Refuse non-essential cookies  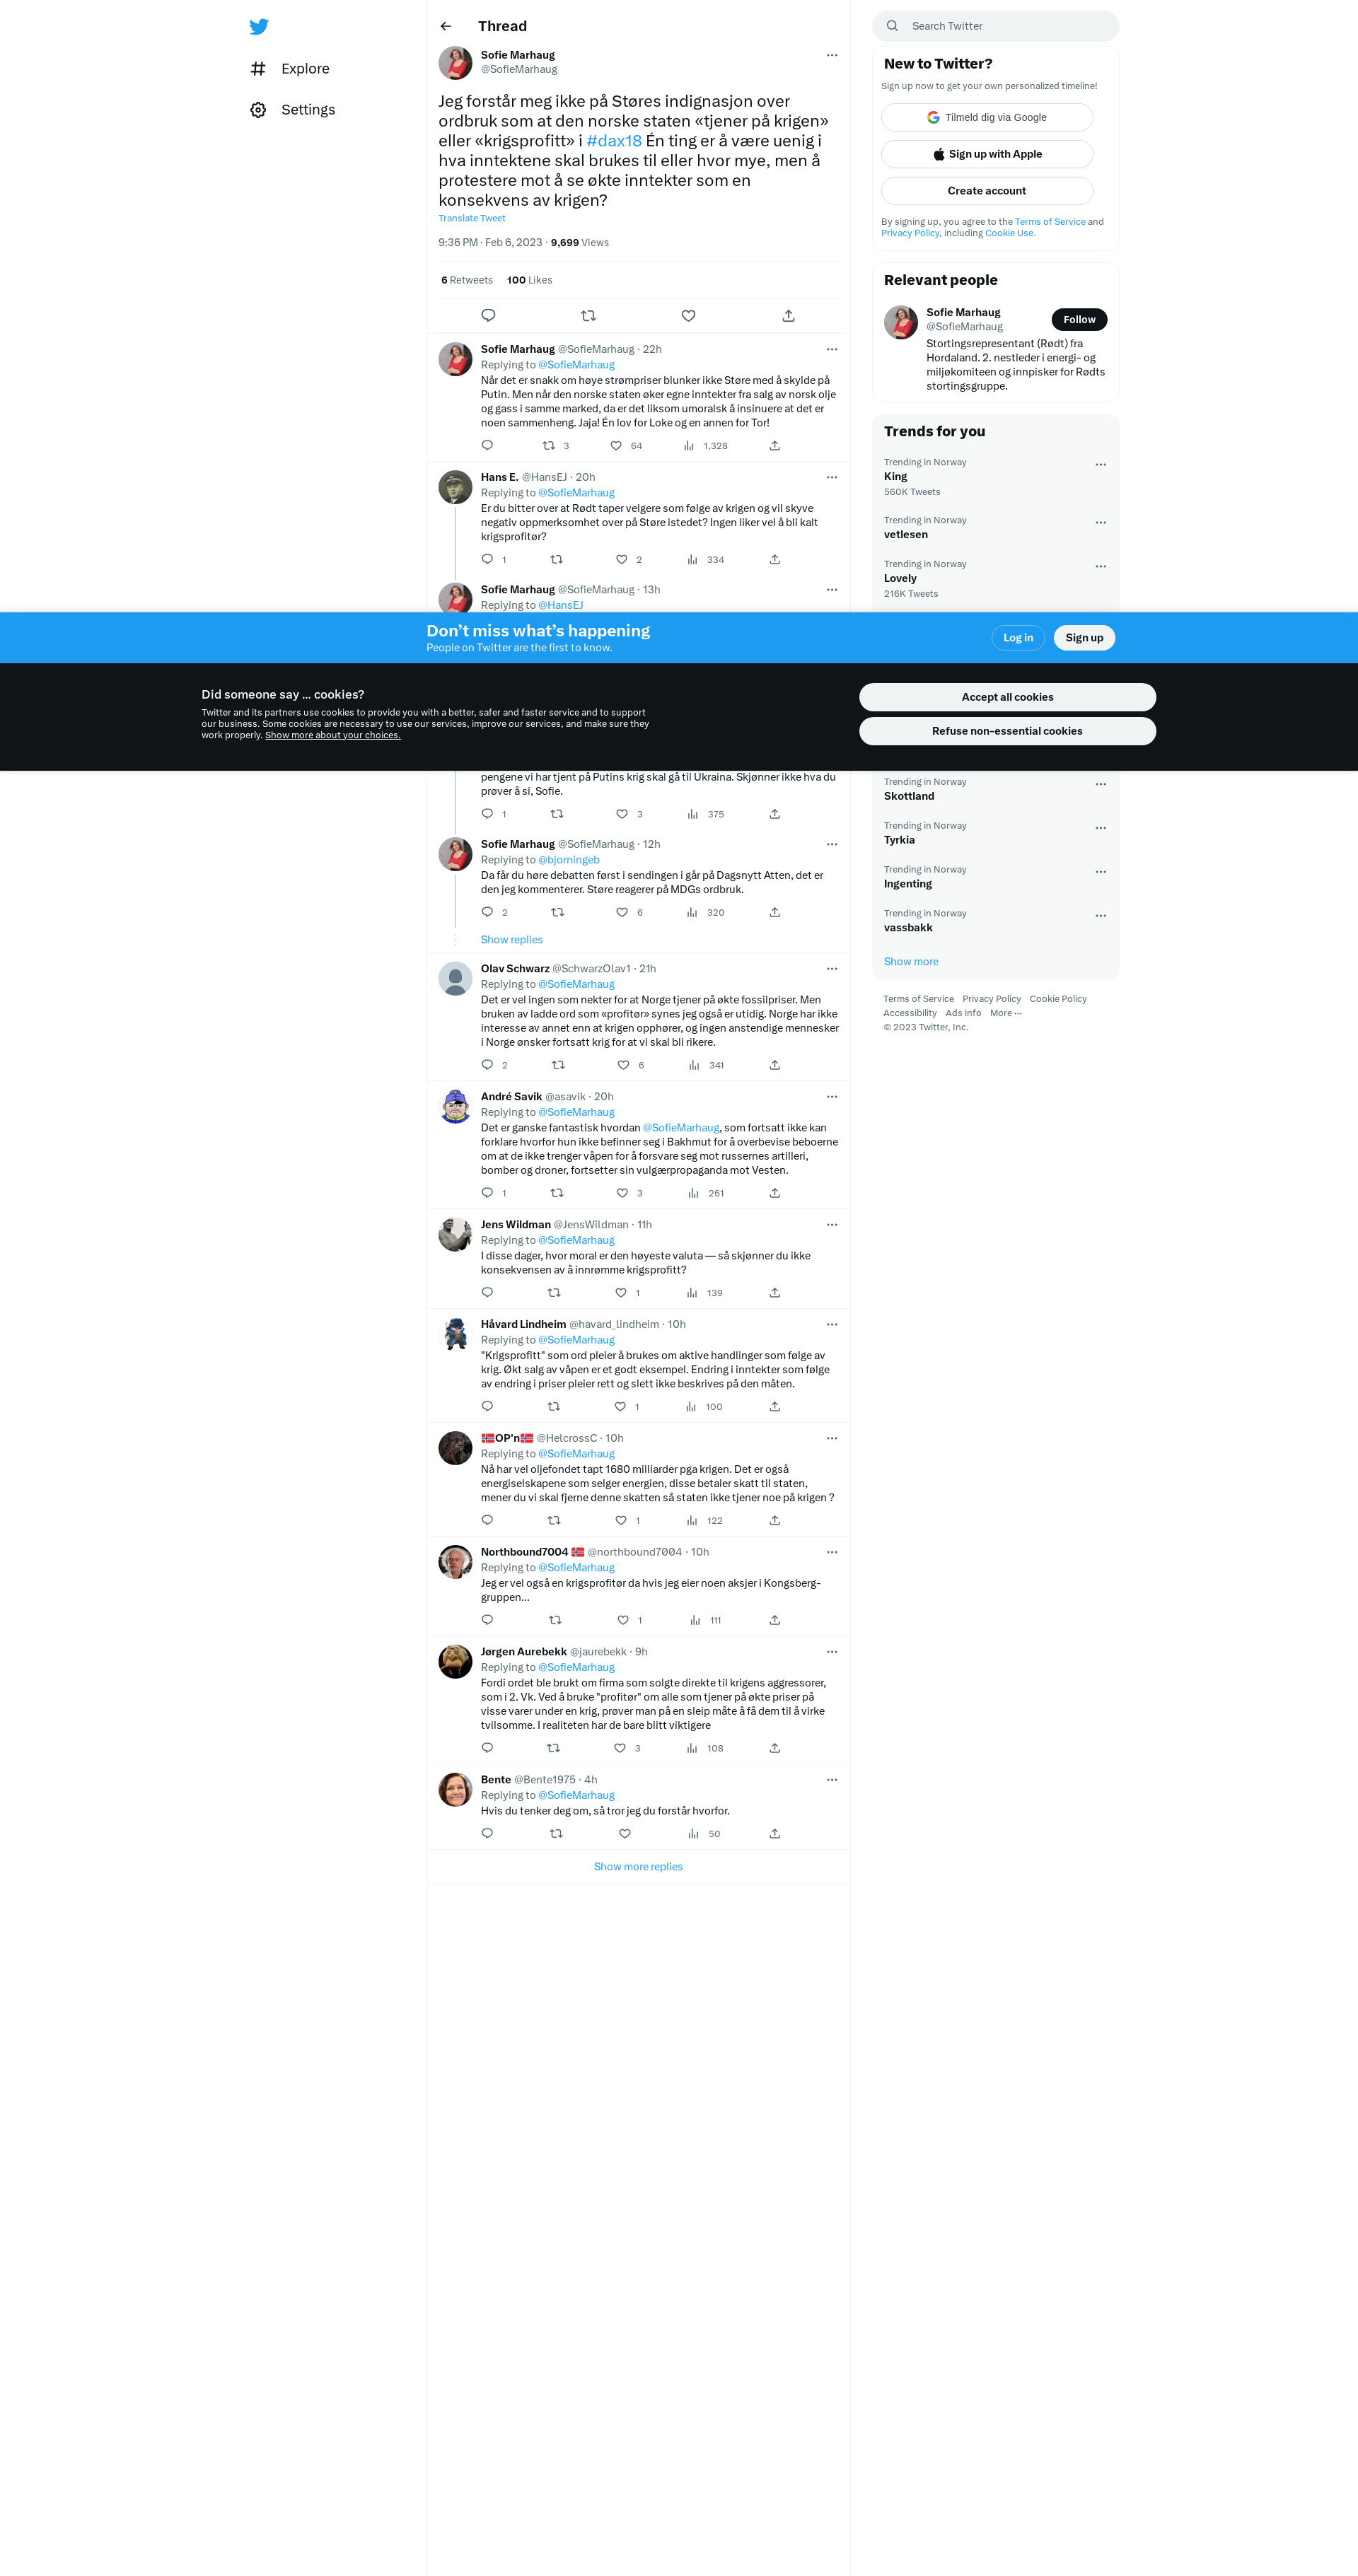[1007, 731]
